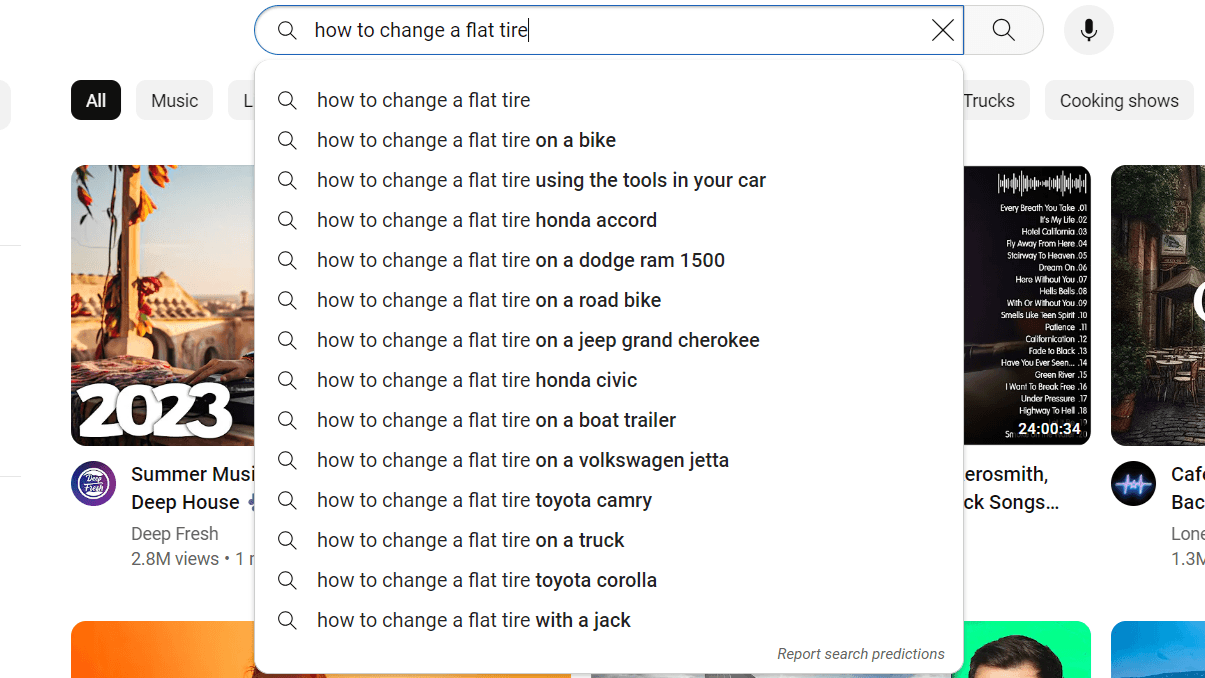Click magnifier icon beside 'with a jack' suggestion
Image resolution: width=1205 pixels, height=678 pixels.
tap(287, 620)
